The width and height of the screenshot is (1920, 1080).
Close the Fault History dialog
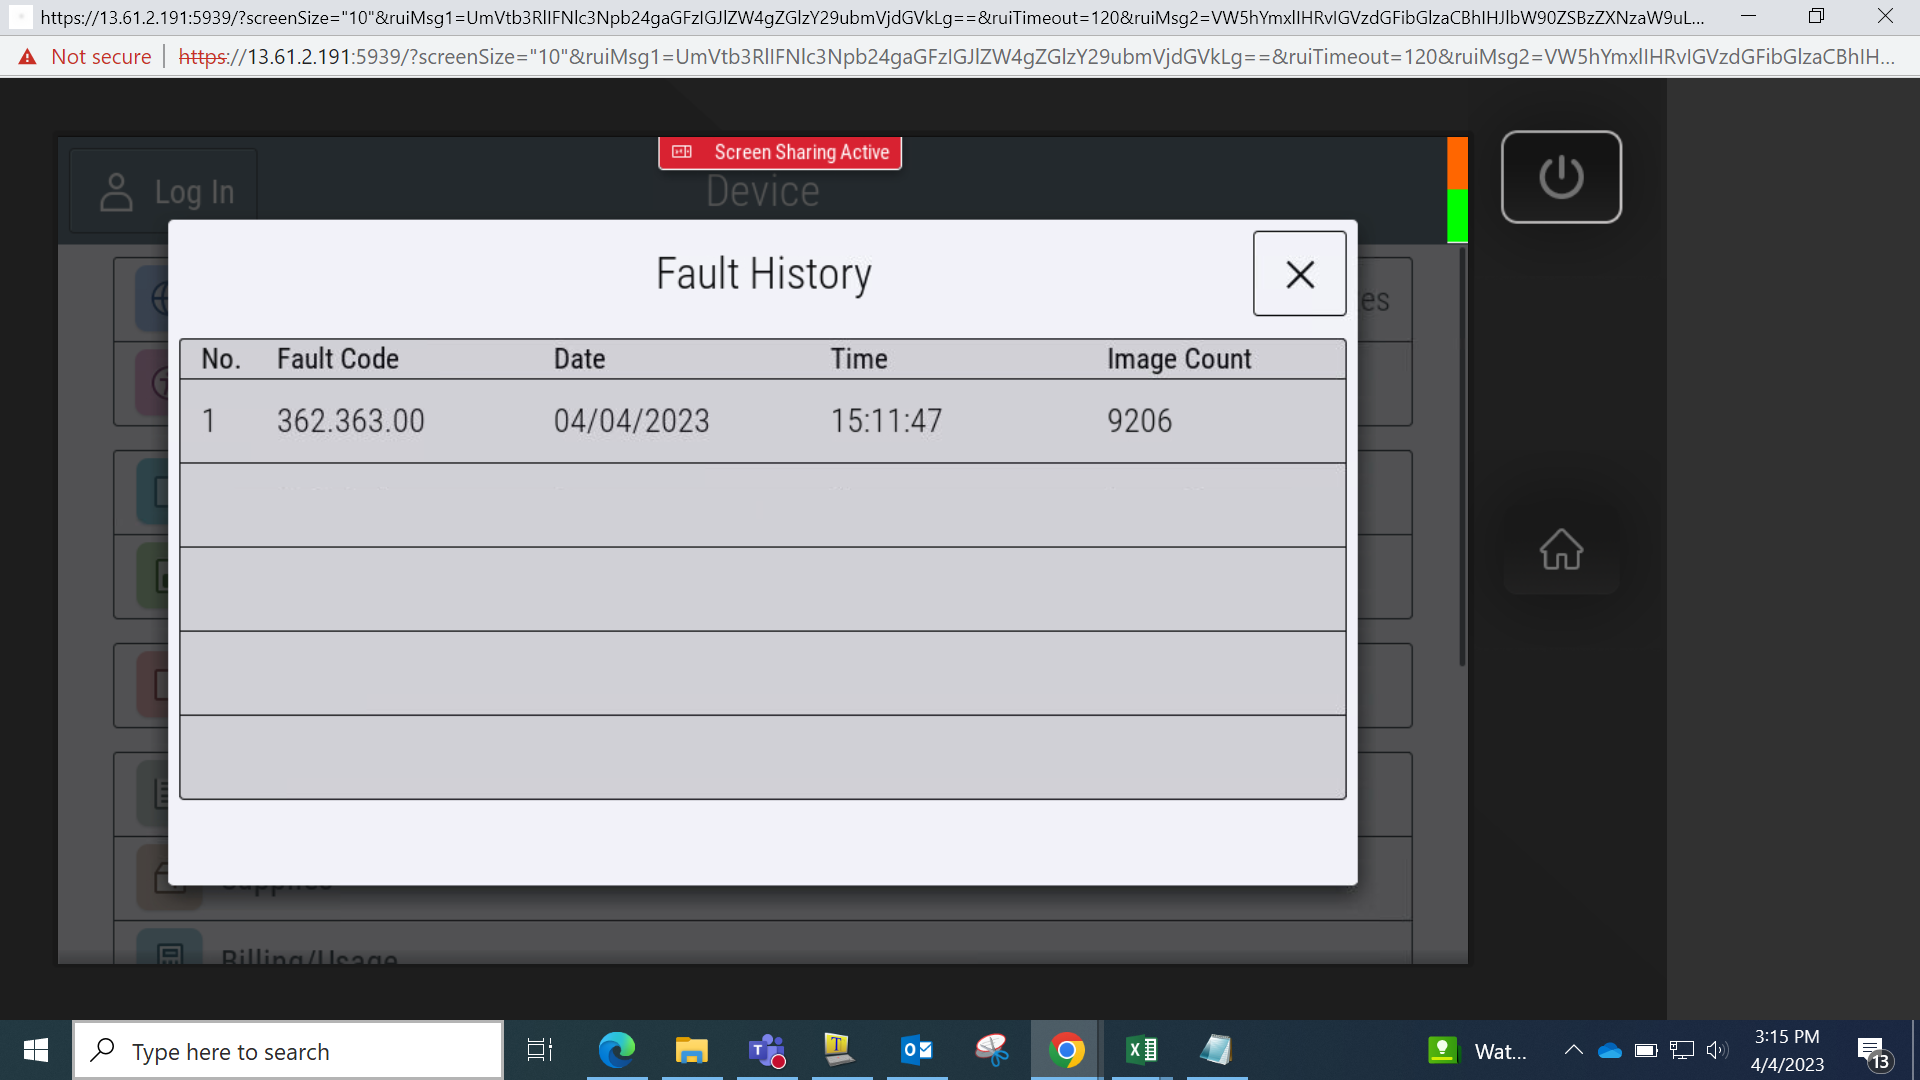[1299, 274]
